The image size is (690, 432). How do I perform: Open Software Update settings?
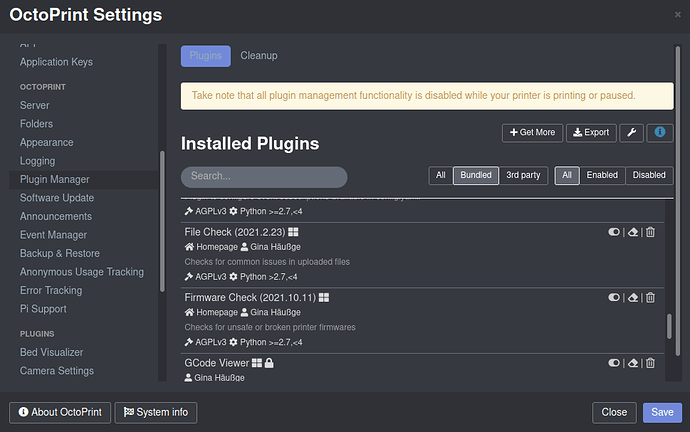[x=57, y=198]
